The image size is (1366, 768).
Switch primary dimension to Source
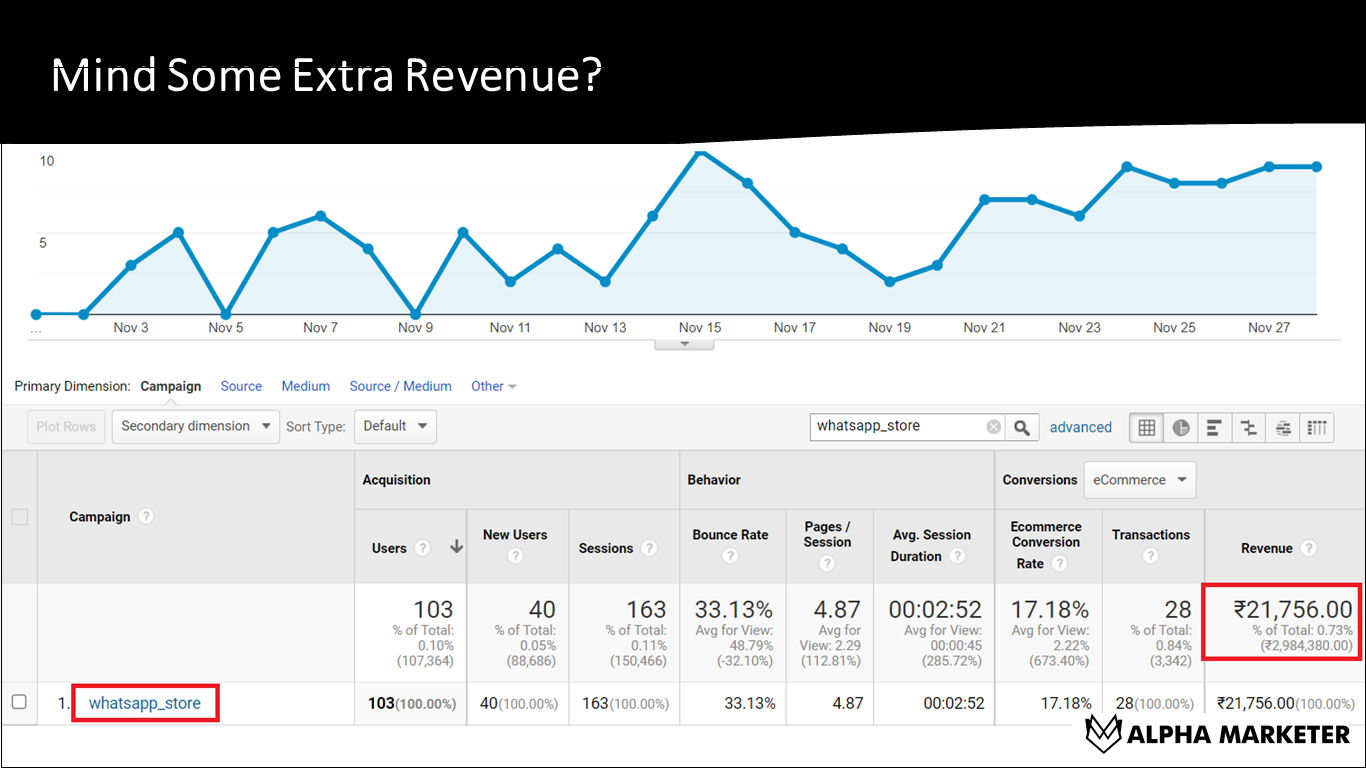point(241,386)
